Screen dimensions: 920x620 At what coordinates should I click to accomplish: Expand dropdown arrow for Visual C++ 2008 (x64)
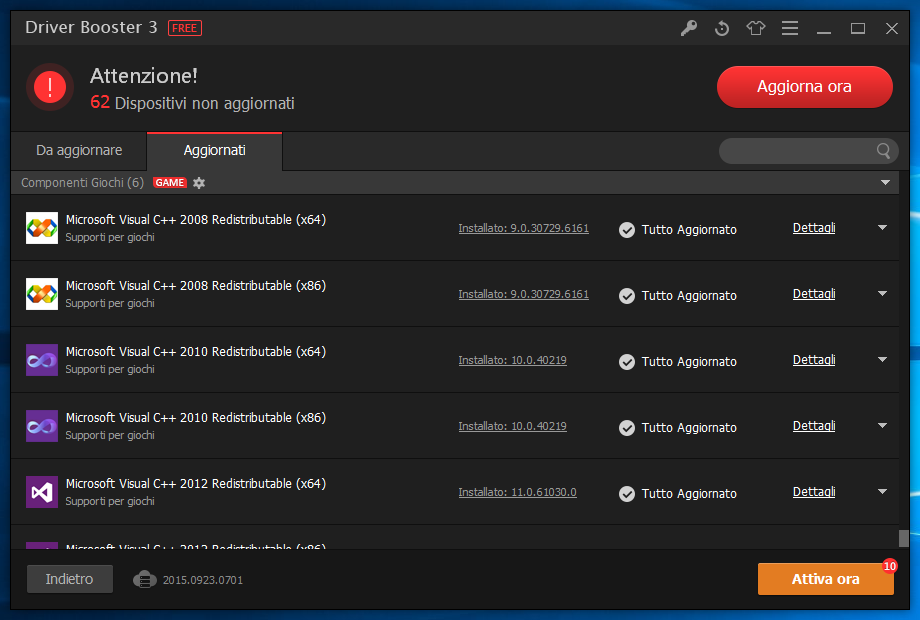882,228
